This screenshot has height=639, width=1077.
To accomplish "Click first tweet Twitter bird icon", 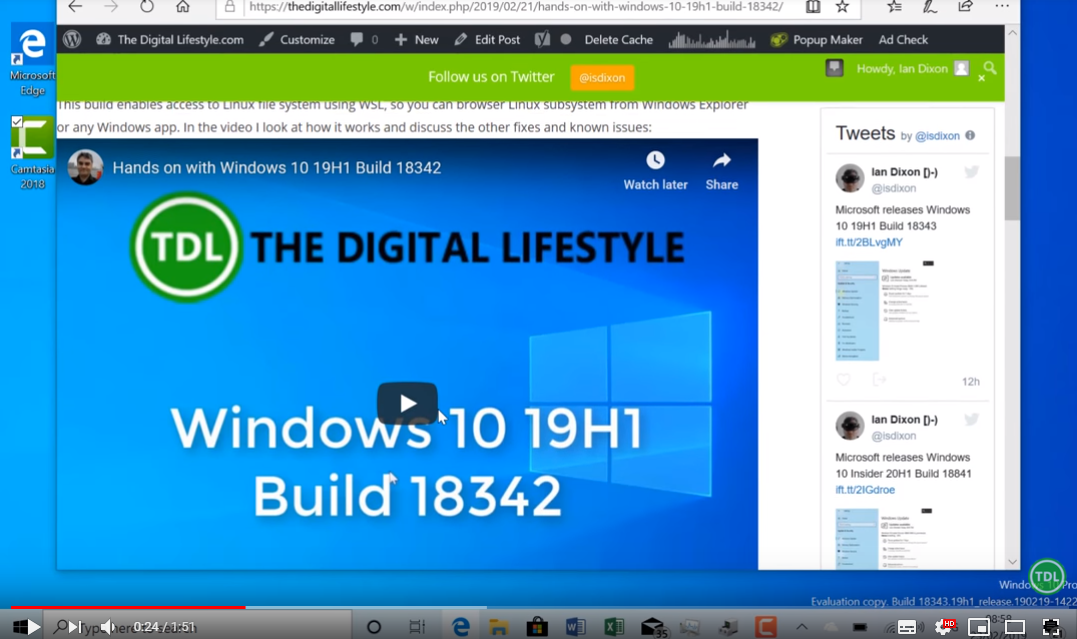I will pos(971,172).
